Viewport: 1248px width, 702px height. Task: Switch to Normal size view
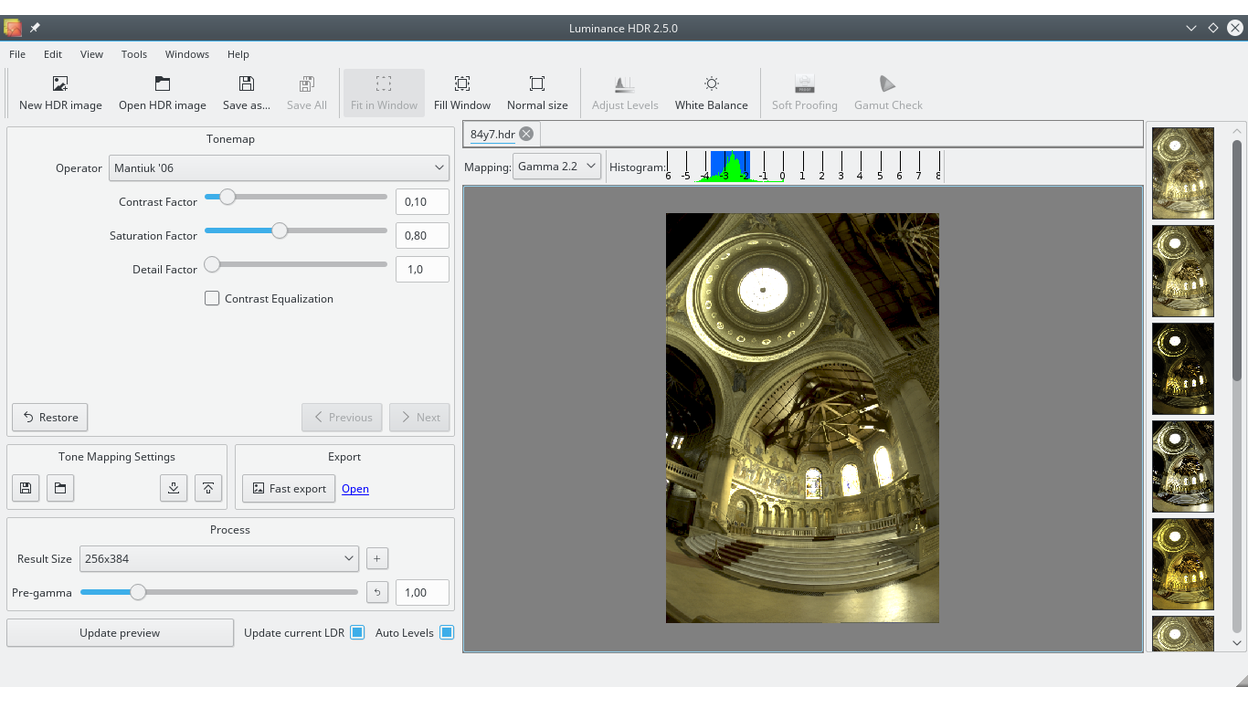click(537, 92)
